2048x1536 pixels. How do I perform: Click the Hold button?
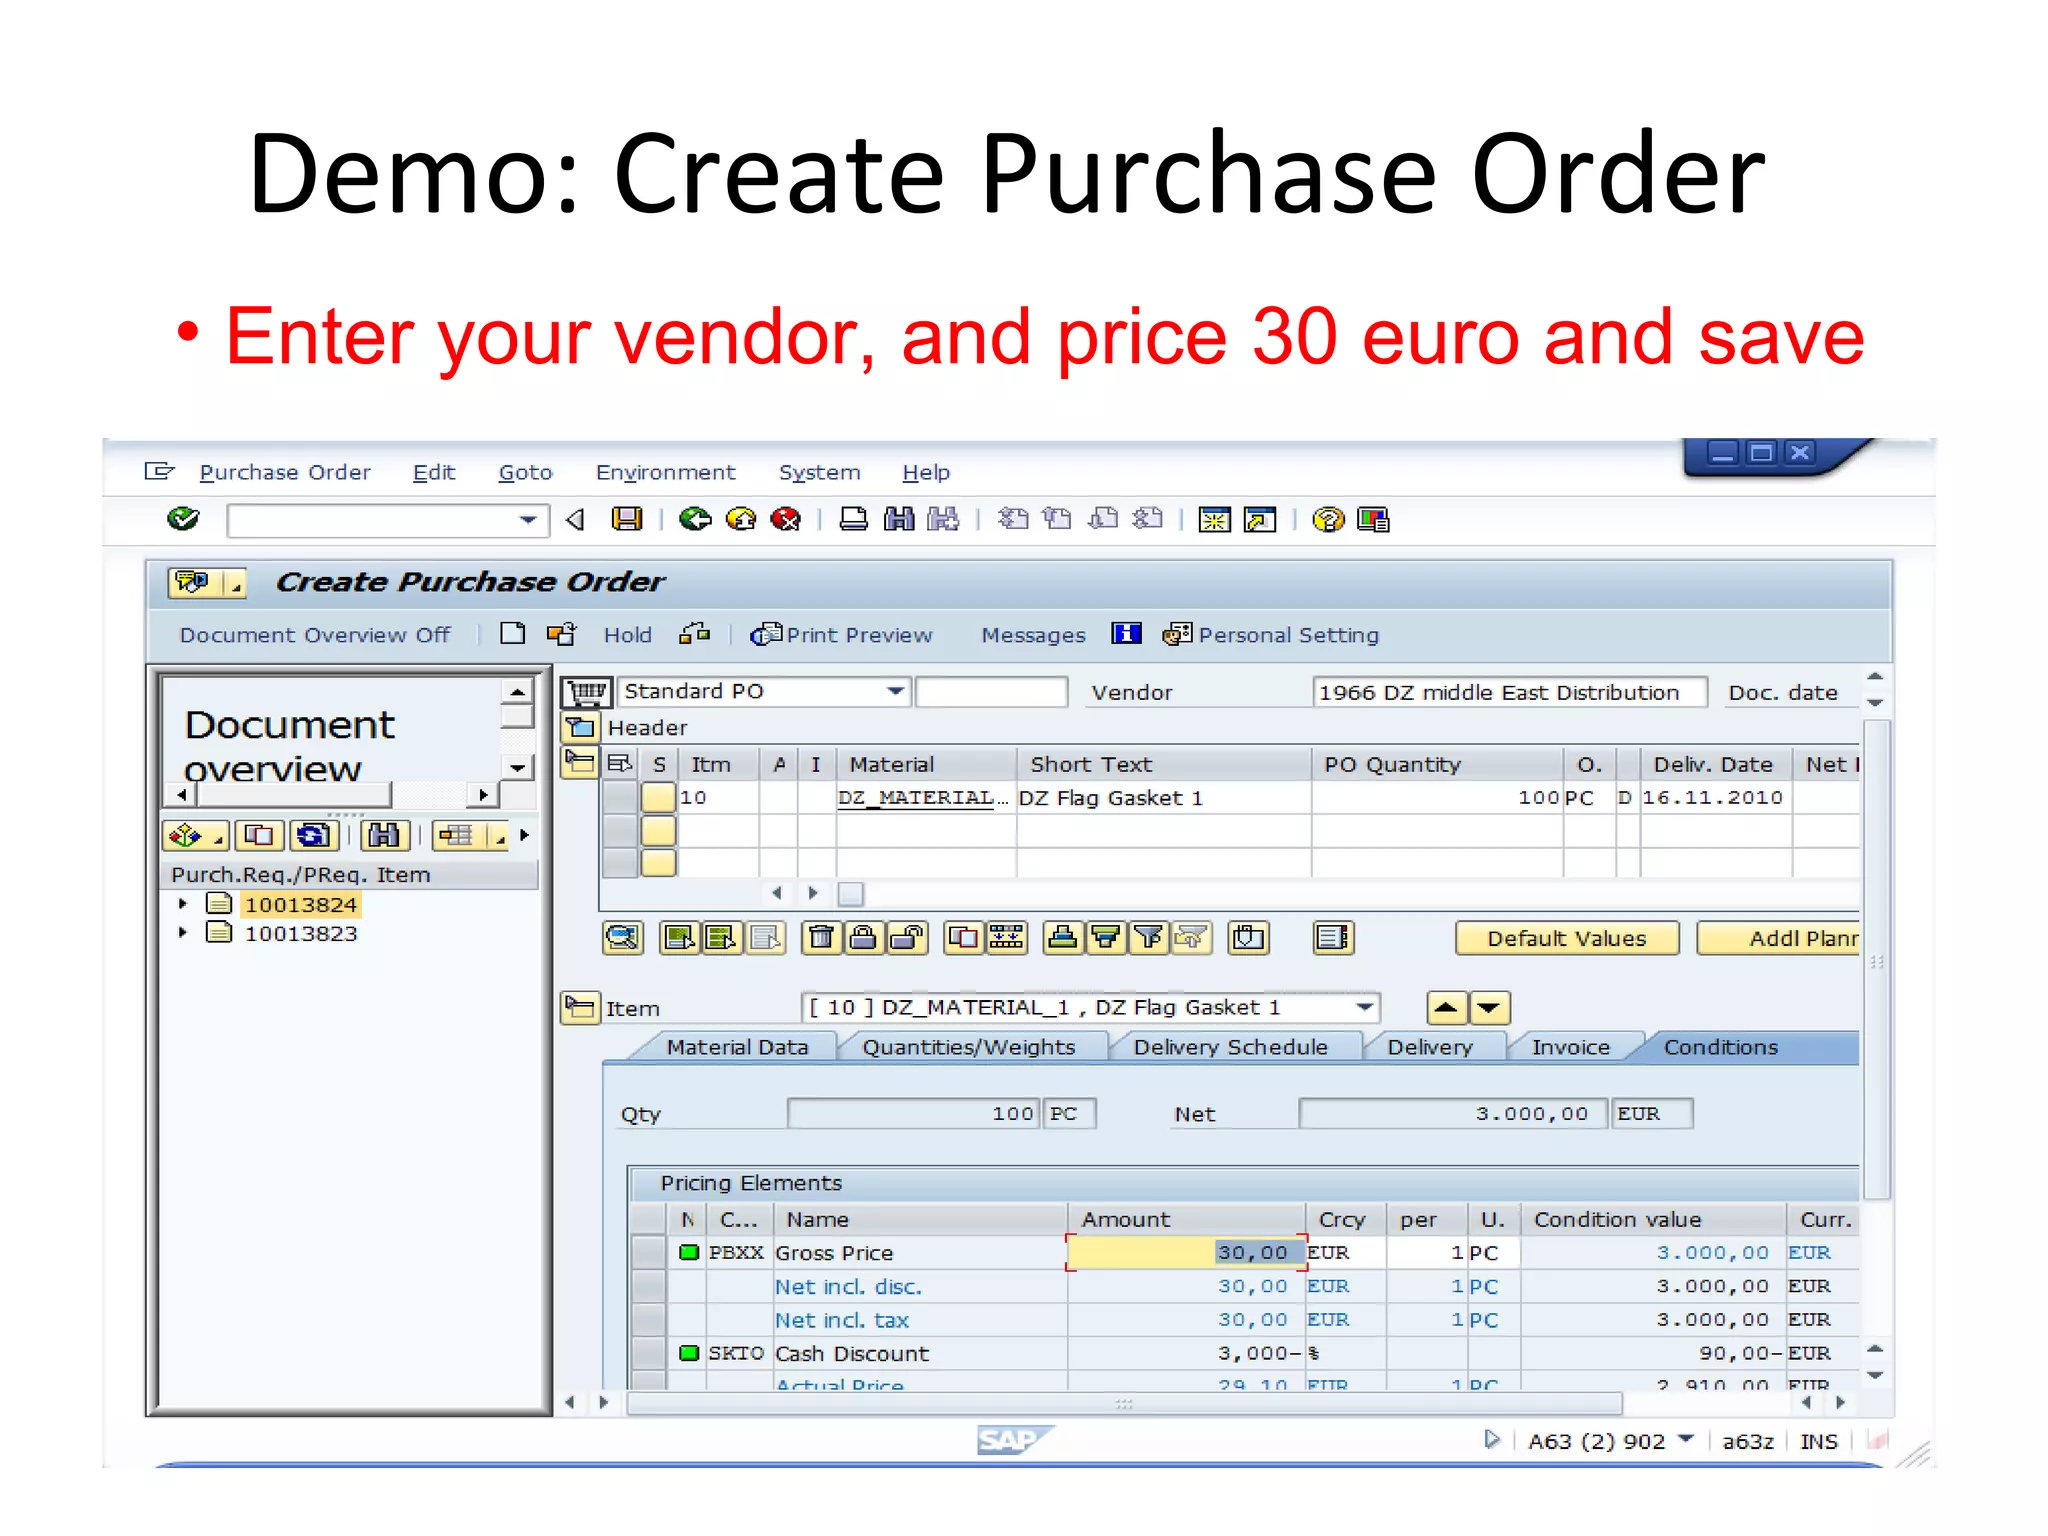[x=627, y=635]
